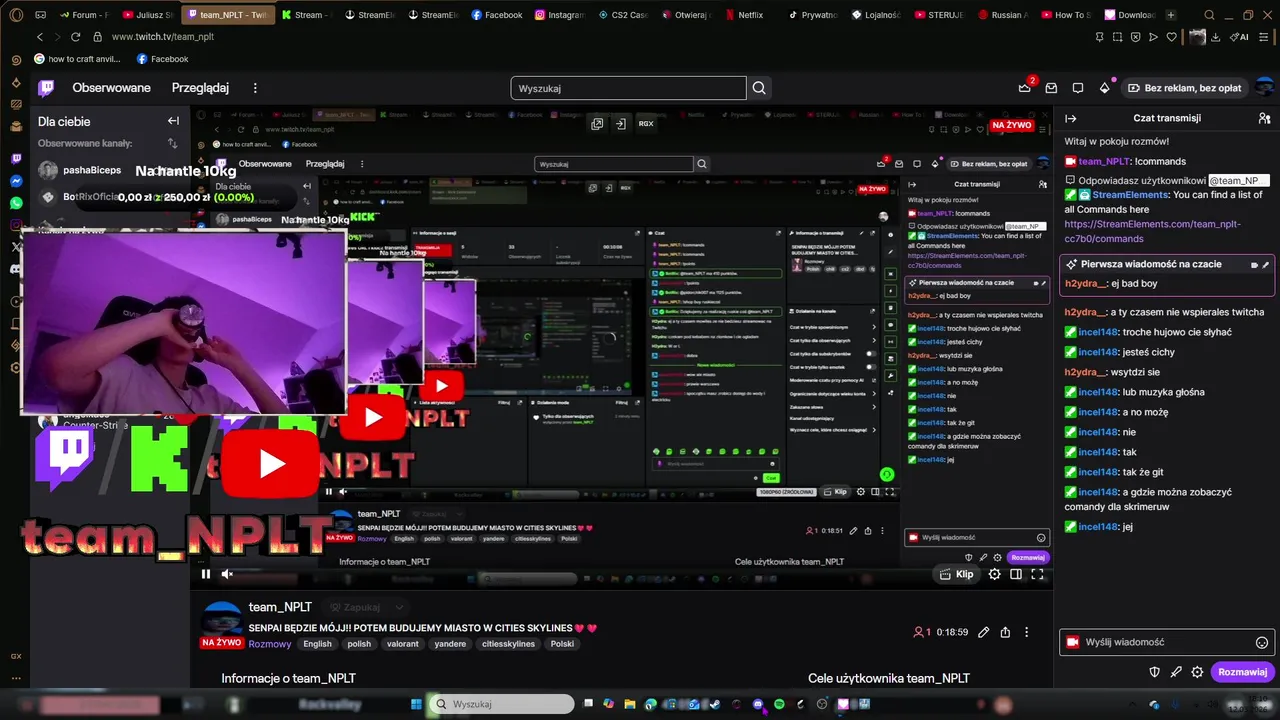
Task: Click the sort followed channels icon
Action: pos(173,143)
